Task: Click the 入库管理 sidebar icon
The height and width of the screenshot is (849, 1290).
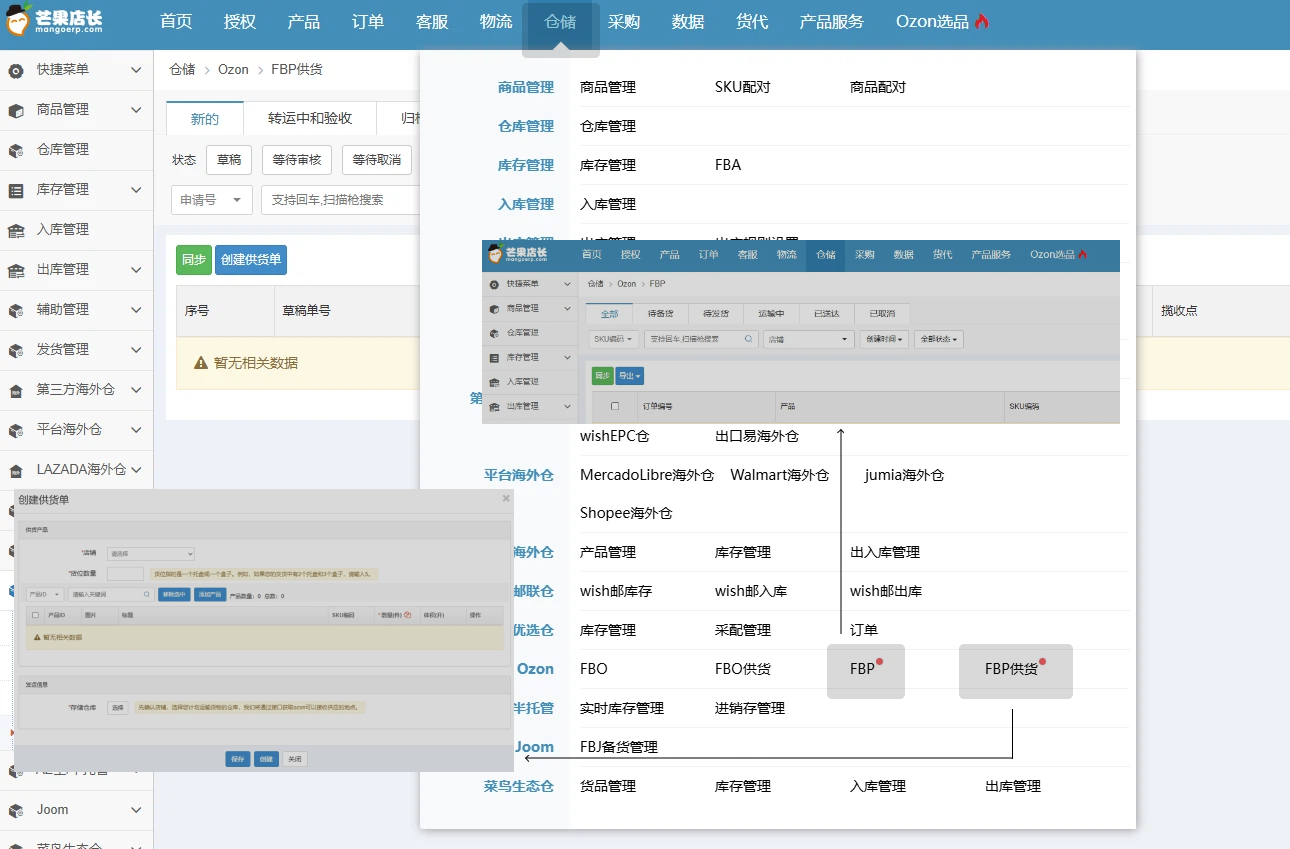Action: point(16,230)
